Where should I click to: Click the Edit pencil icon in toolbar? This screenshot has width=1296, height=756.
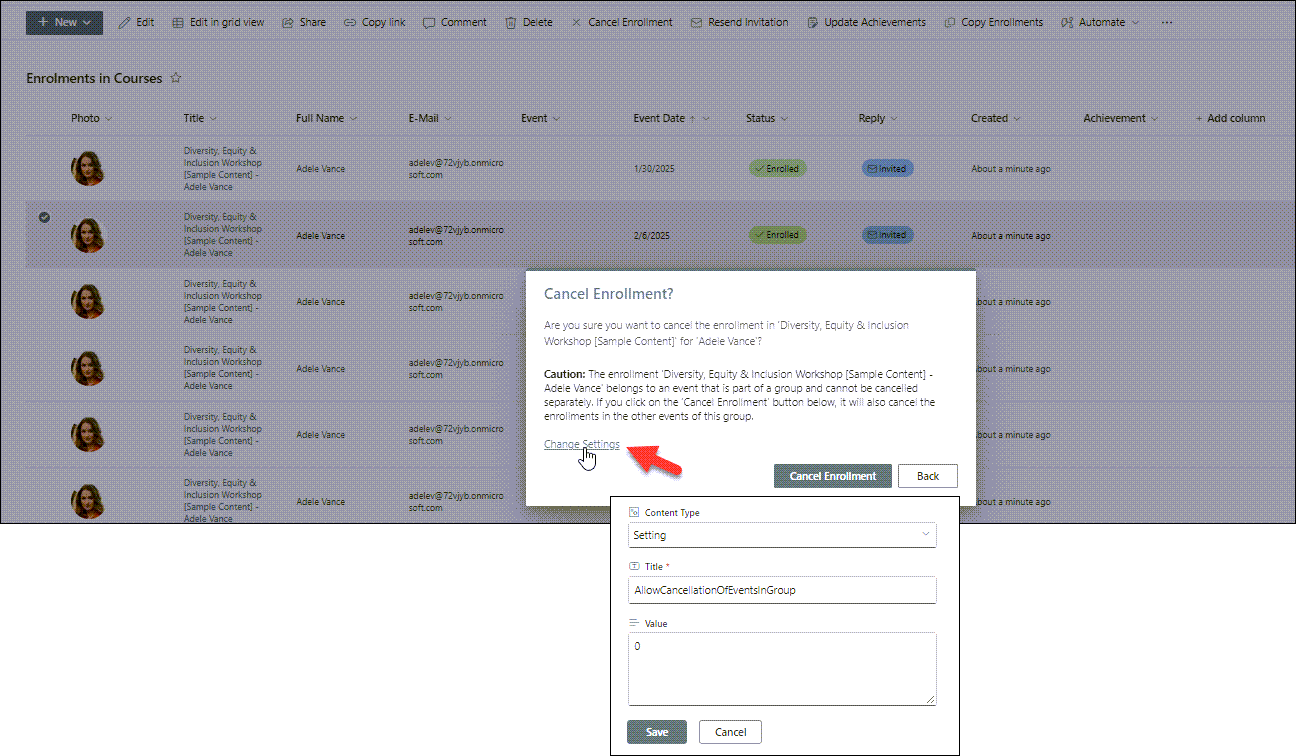(x=125, y=22)
